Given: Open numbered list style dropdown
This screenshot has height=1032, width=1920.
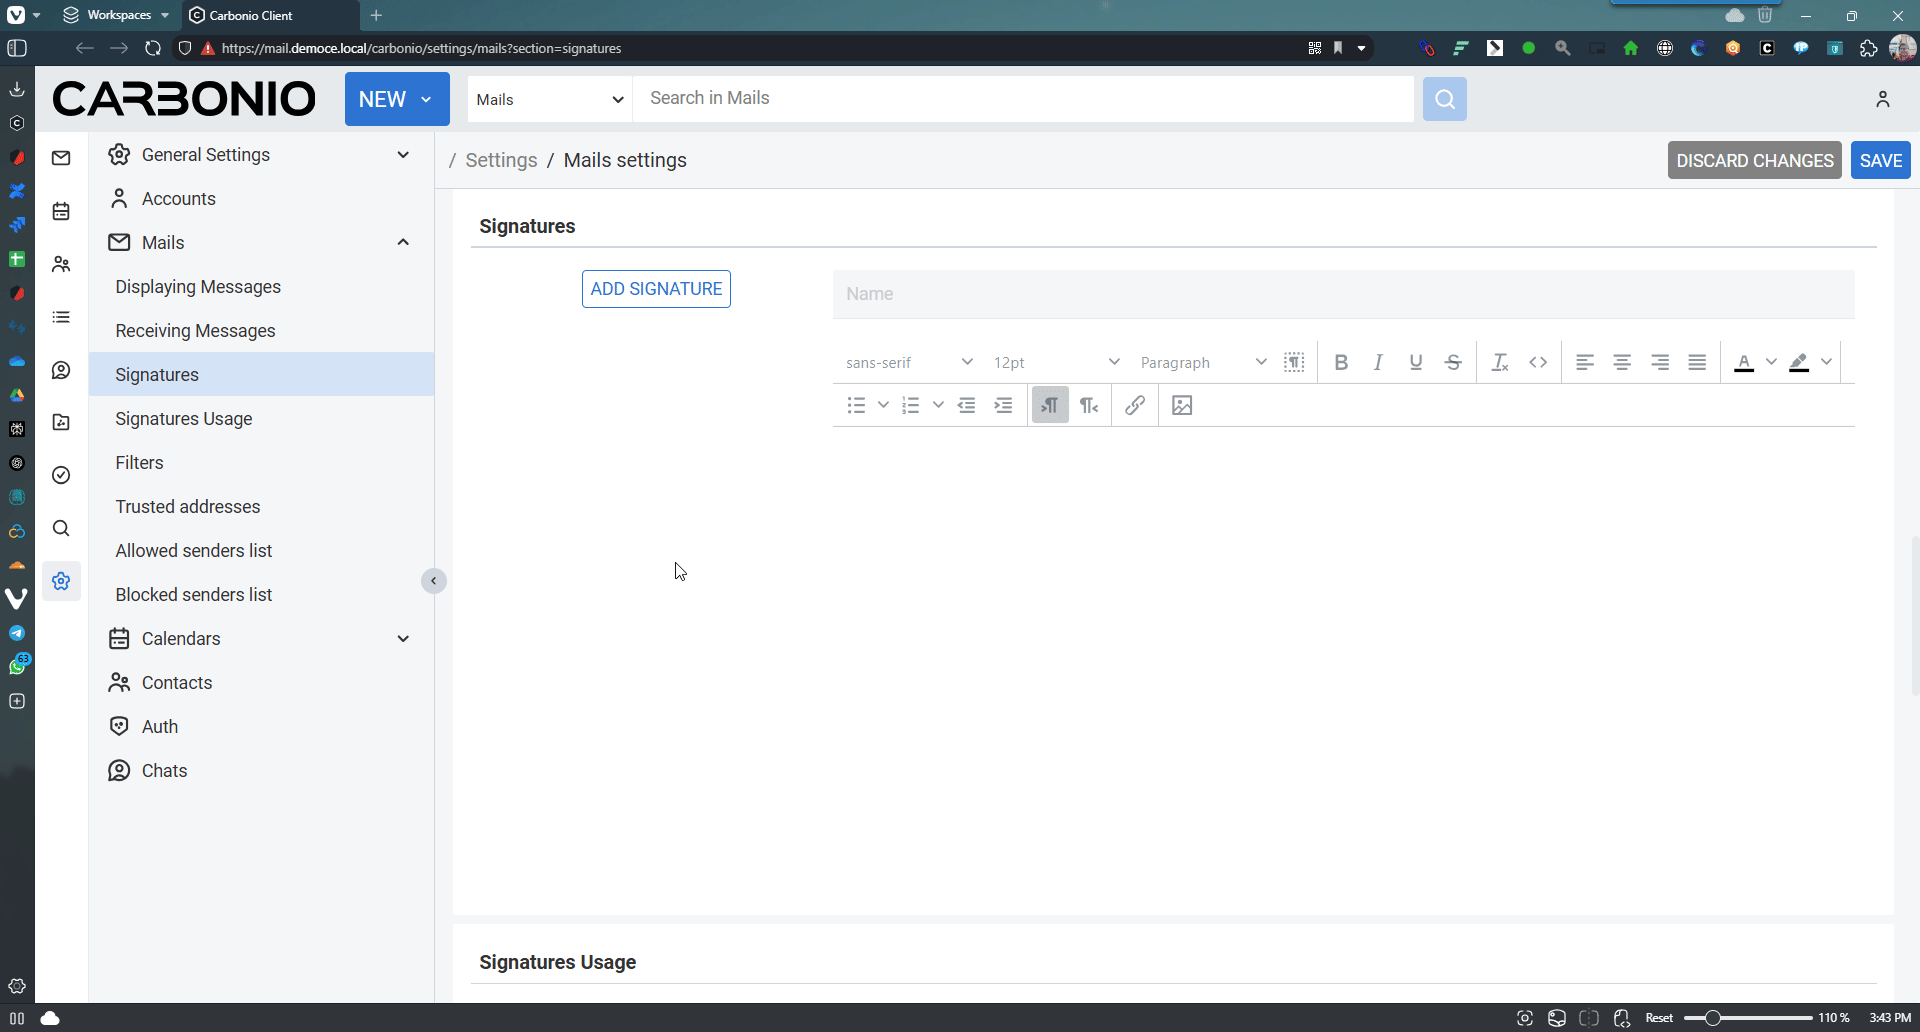Looking at the screenshot, I should pos(938,405).
